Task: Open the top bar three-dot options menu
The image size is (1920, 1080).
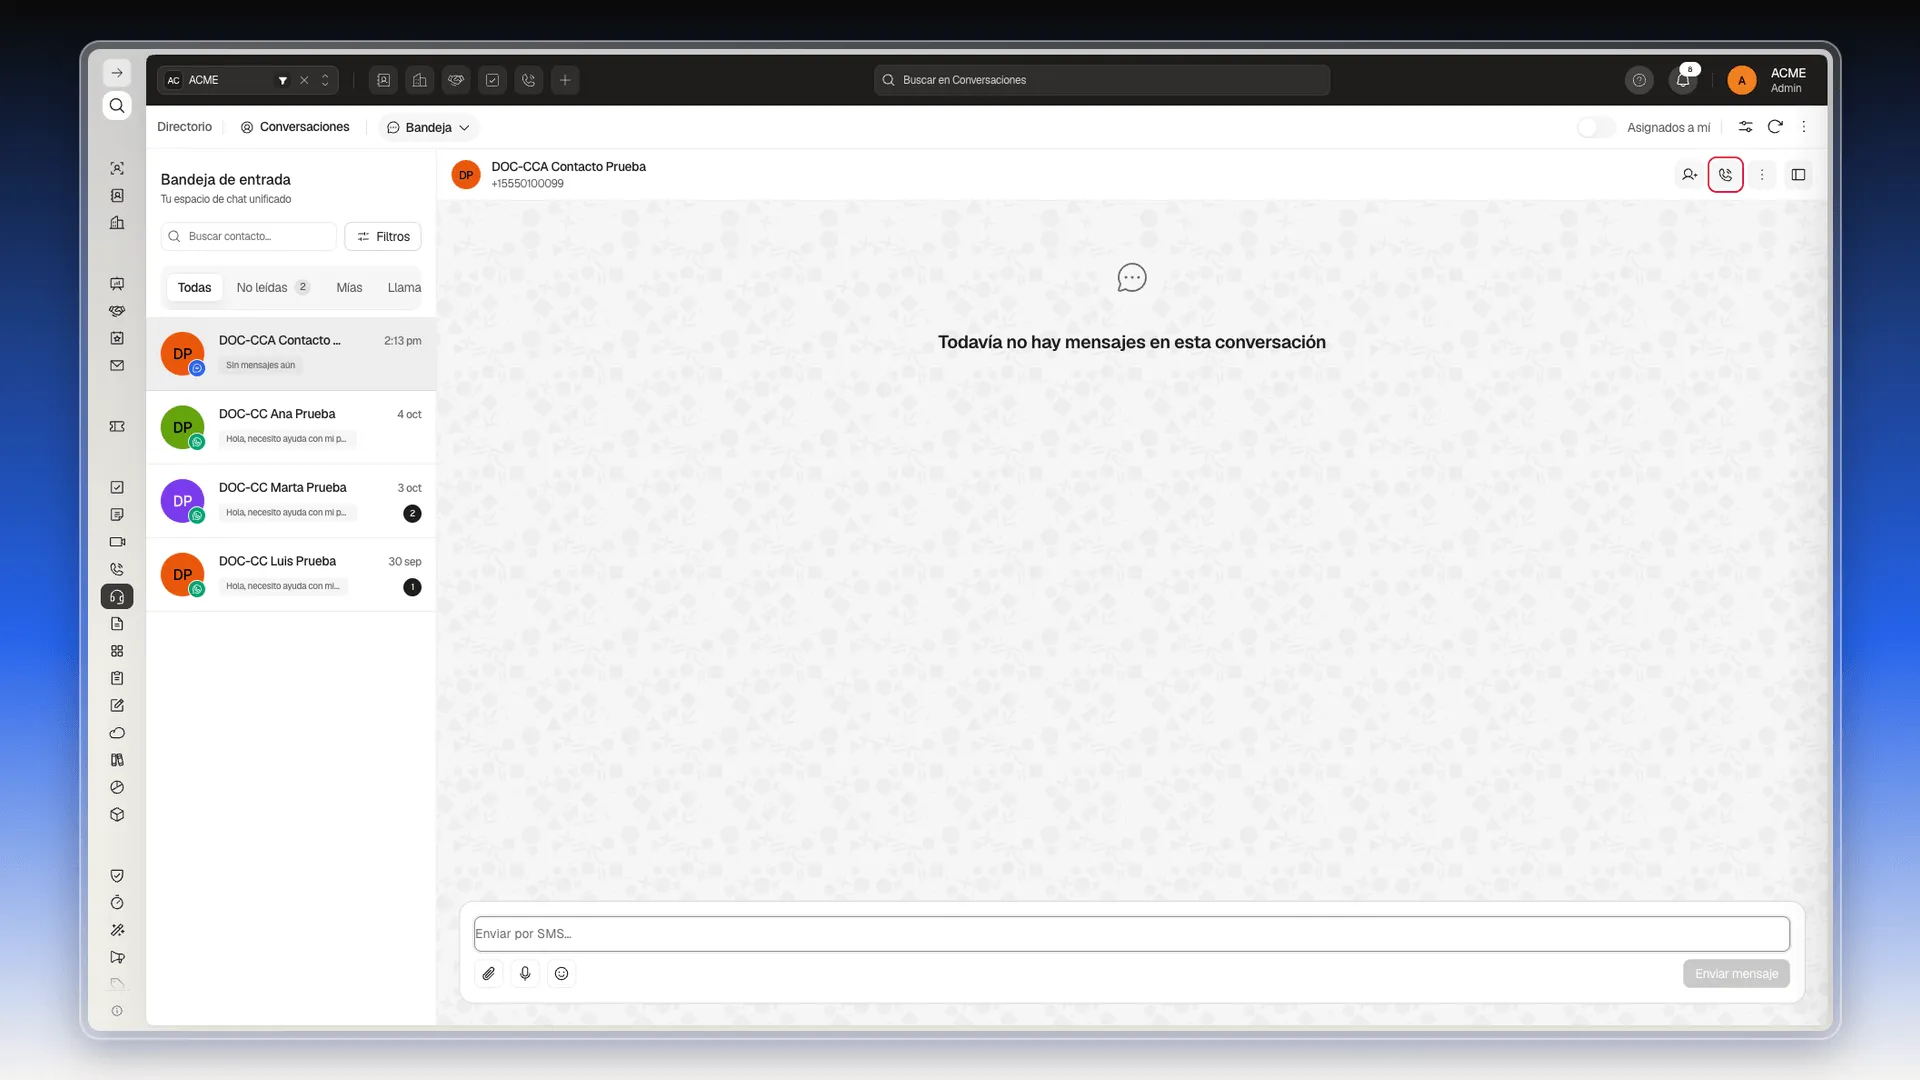Action: coord(1804,127)
